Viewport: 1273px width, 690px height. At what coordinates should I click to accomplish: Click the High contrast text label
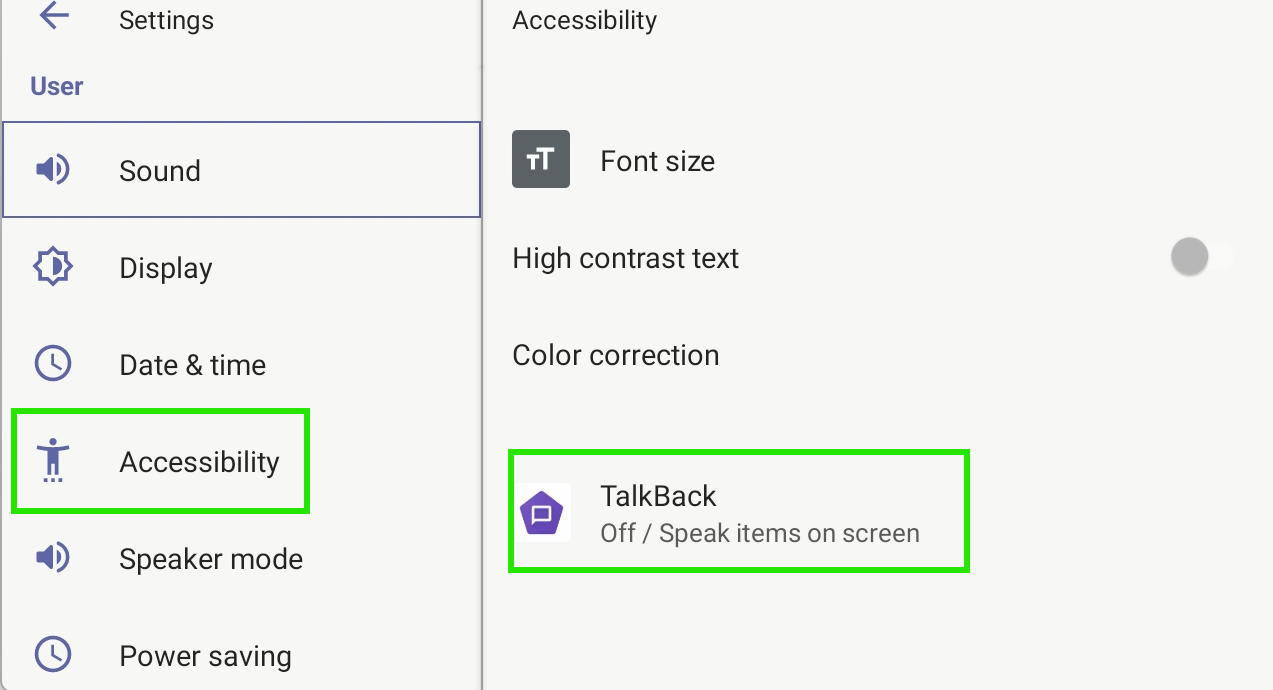[625, 258]
